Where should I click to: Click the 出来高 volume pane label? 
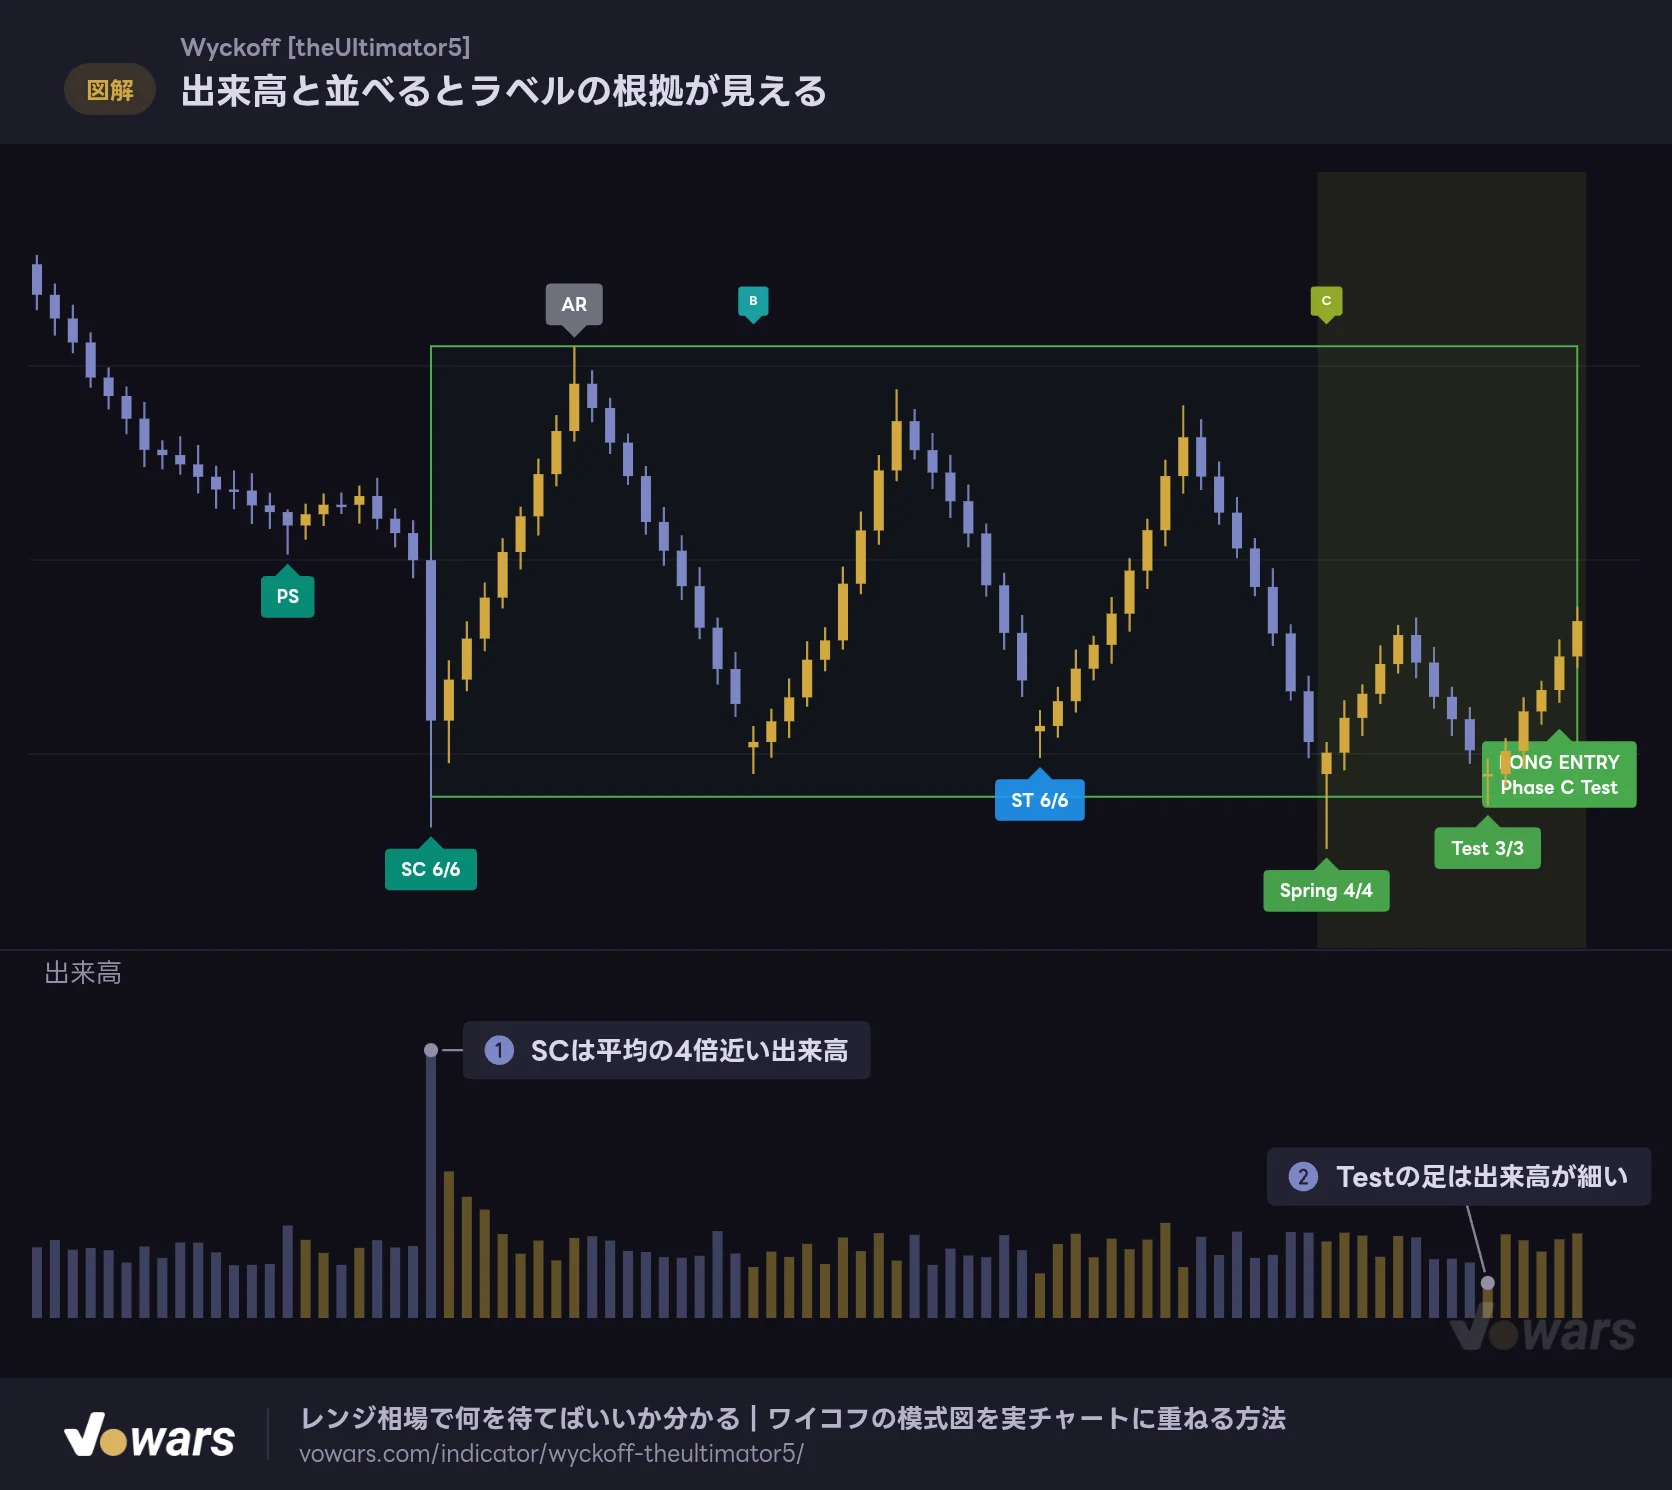(83, 973)
